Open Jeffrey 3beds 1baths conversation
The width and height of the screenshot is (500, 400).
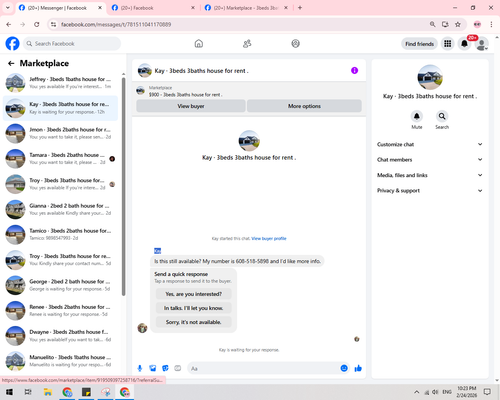pyautogui.click(x=60, y=83)
